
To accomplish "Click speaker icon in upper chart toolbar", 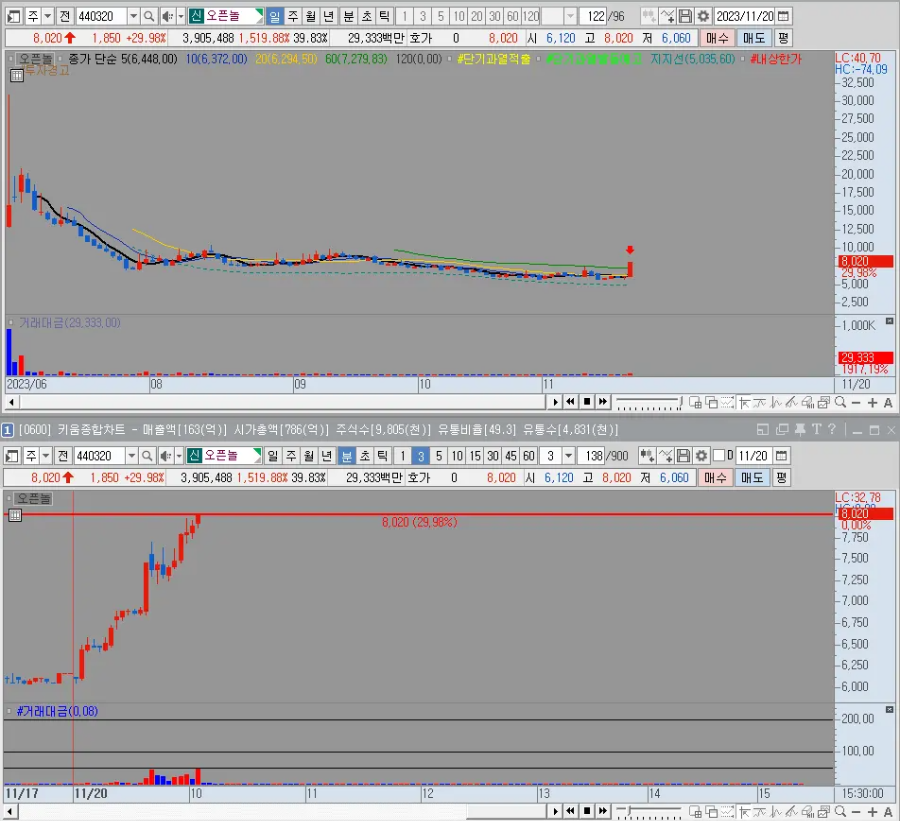I will [x=166, y=16].
